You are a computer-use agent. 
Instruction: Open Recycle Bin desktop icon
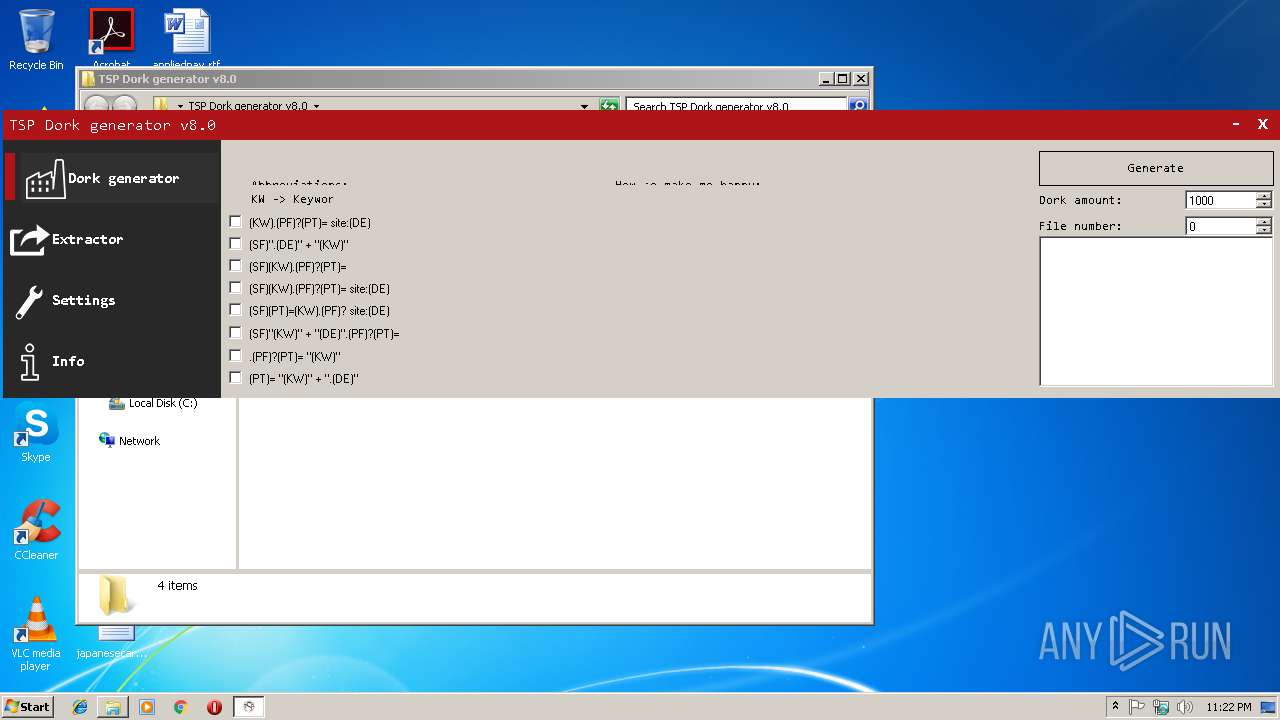pyautogui.click(x=36, y=40)
